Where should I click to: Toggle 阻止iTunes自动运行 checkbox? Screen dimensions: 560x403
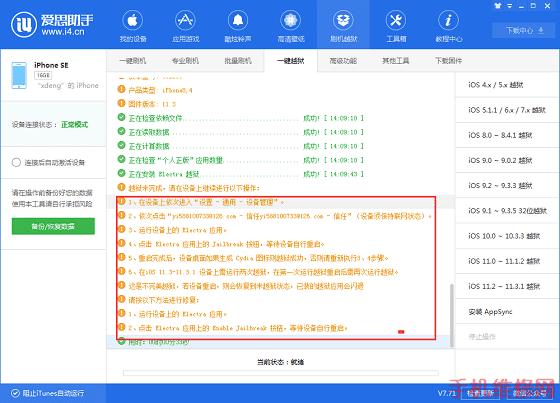pos(15,393)
